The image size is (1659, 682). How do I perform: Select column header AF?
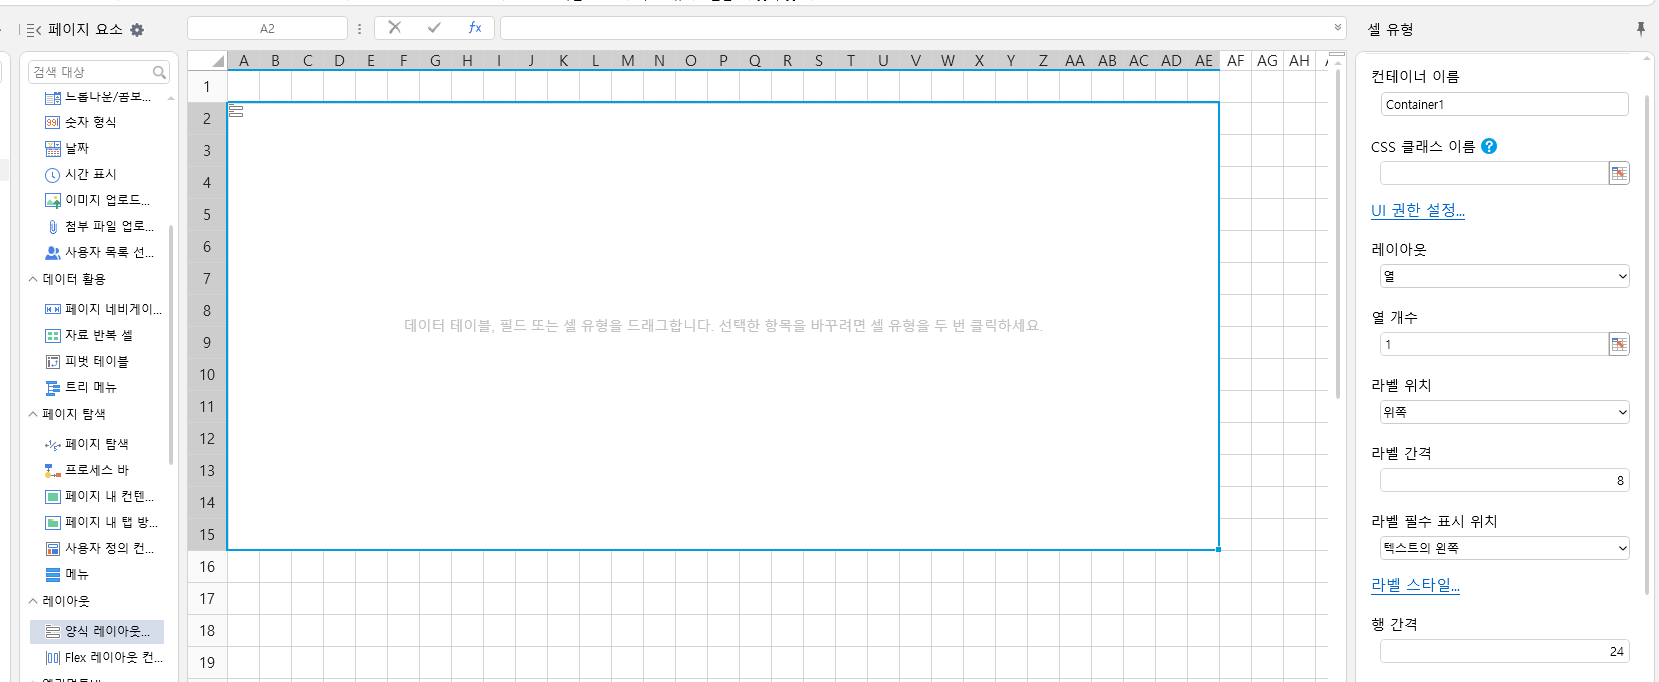pyautogui.click(x=1236, y=61)
